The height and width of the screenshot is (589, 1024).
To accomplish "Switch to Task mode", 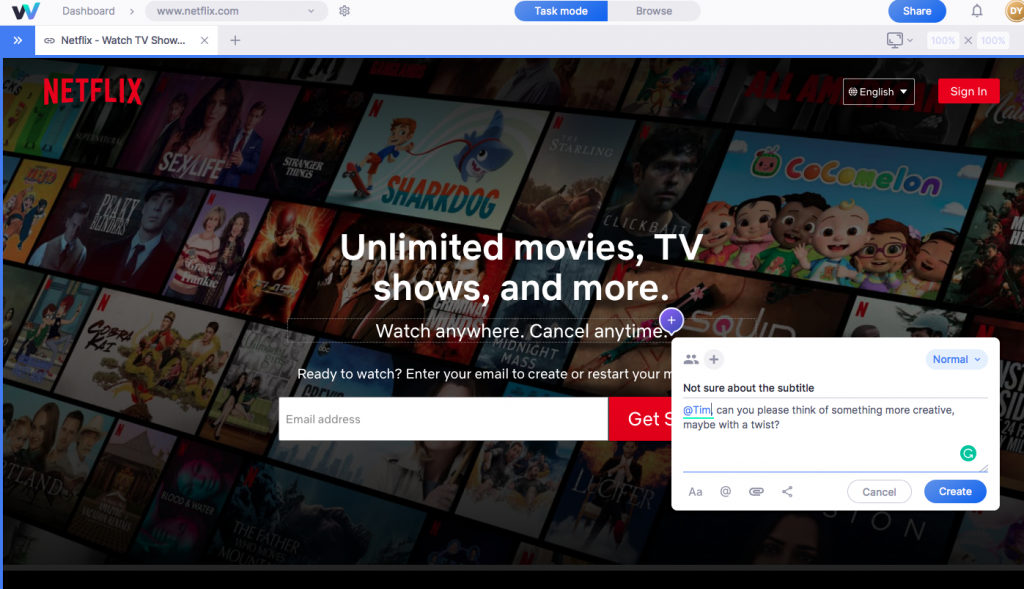I will coord(561,11).
